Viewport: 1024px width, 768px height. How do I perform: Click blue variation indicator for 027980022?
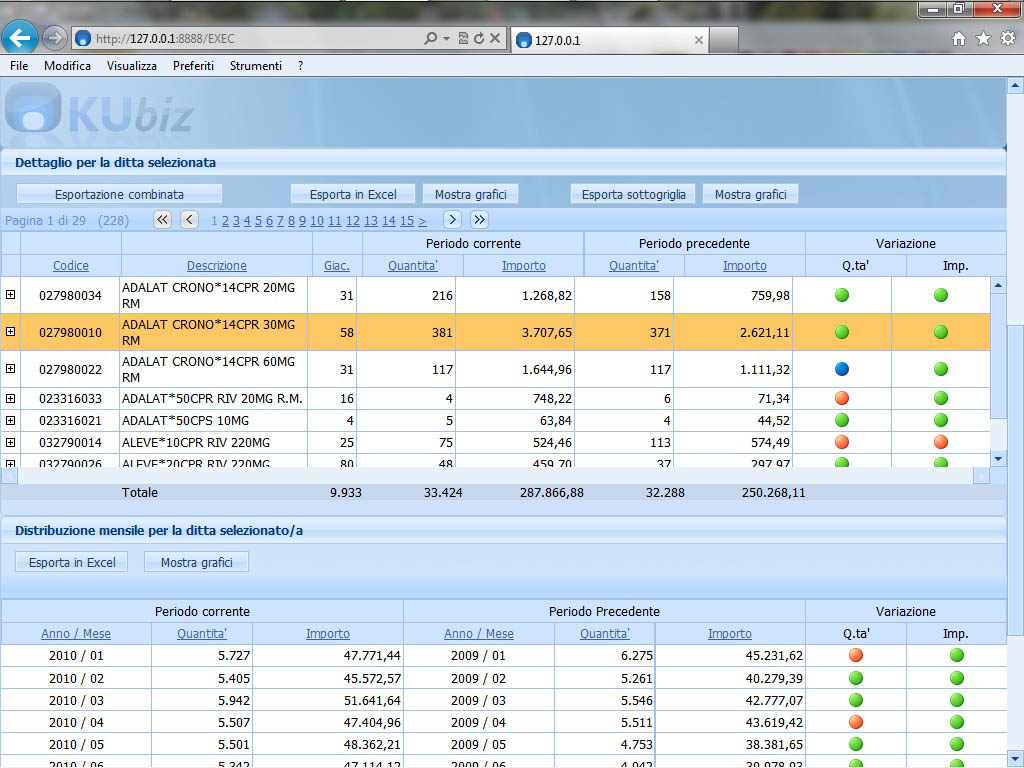[842, 369]
